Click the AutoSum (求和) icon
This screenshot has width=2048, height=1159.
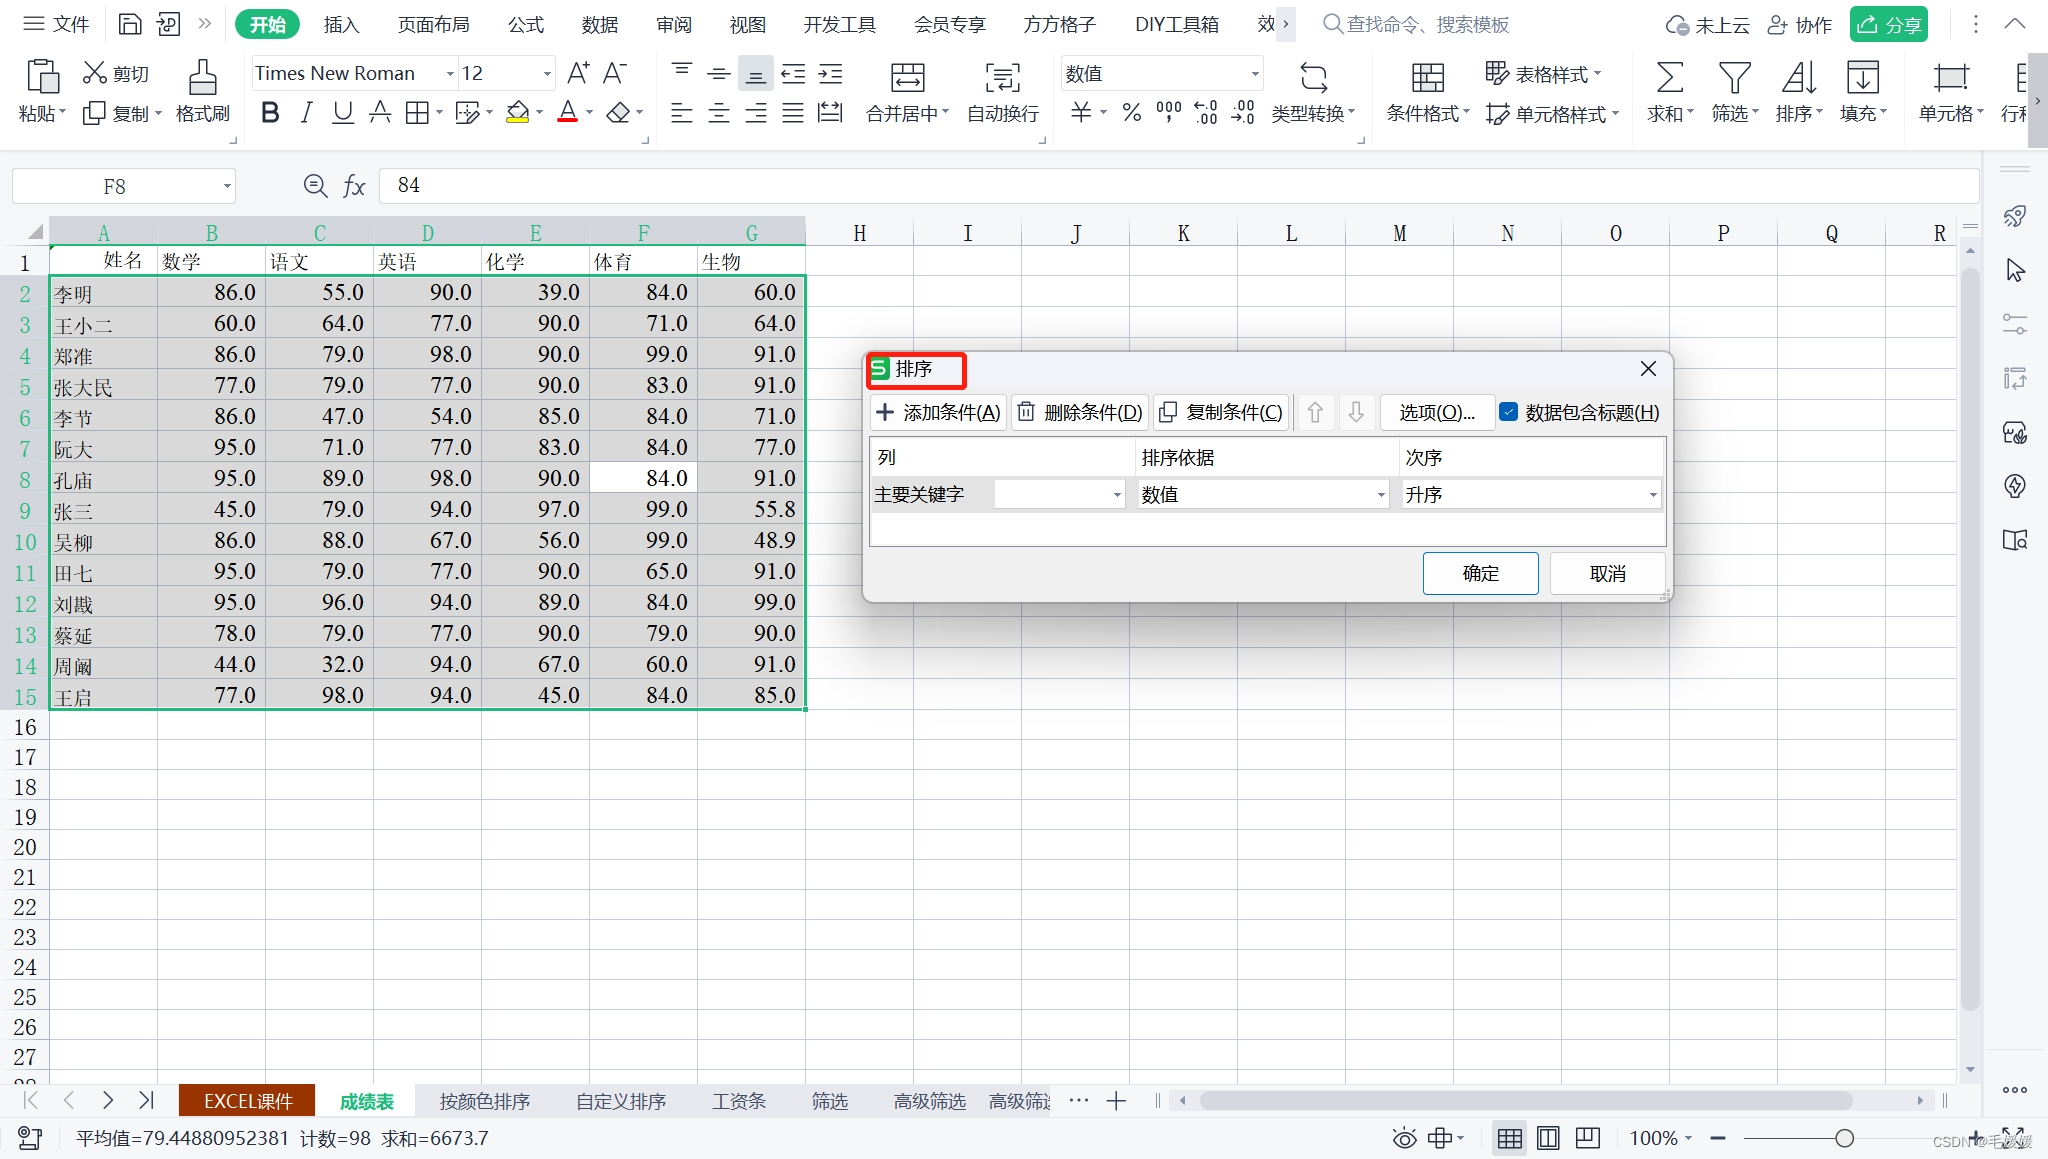pos(1669,78)
